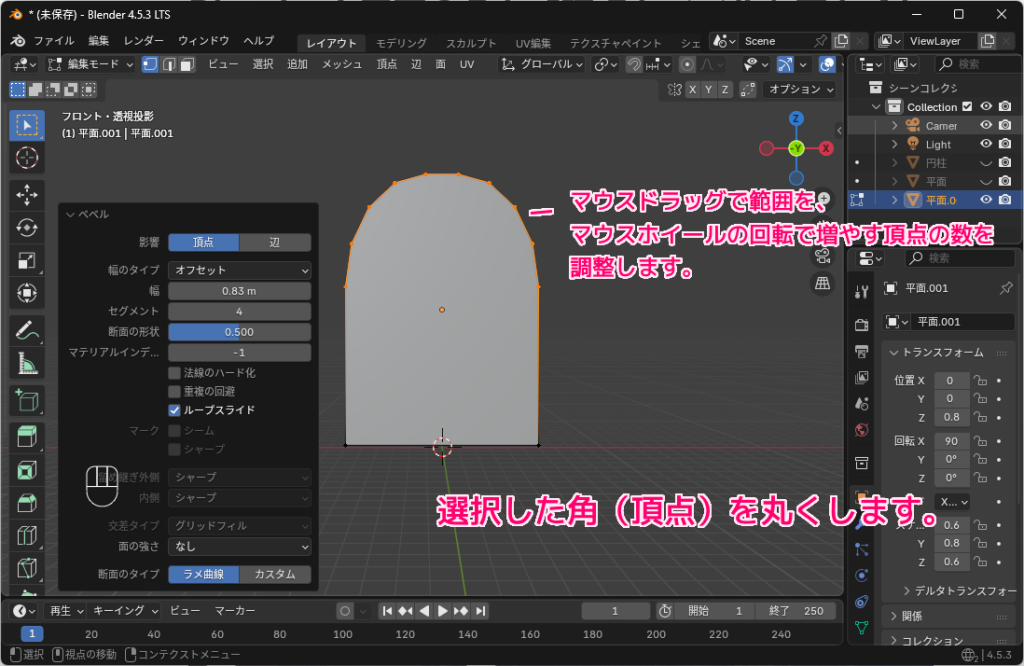Hide the 平面.001 object with the eye toggle
This screenshot has width=1024, height=666.
tap(987, 200)
